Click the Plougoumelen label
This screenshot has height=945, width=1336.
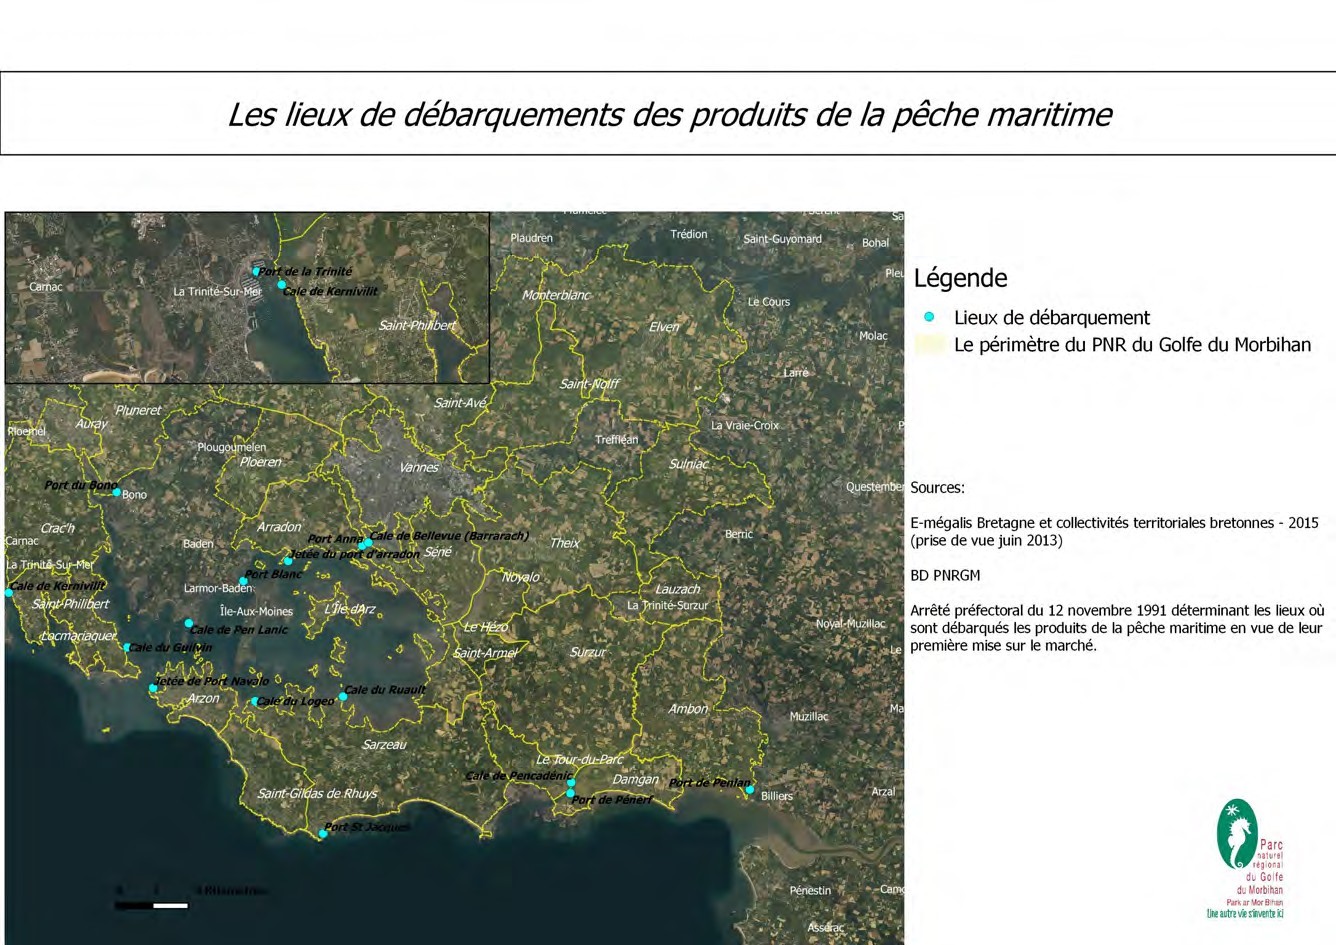232,447
